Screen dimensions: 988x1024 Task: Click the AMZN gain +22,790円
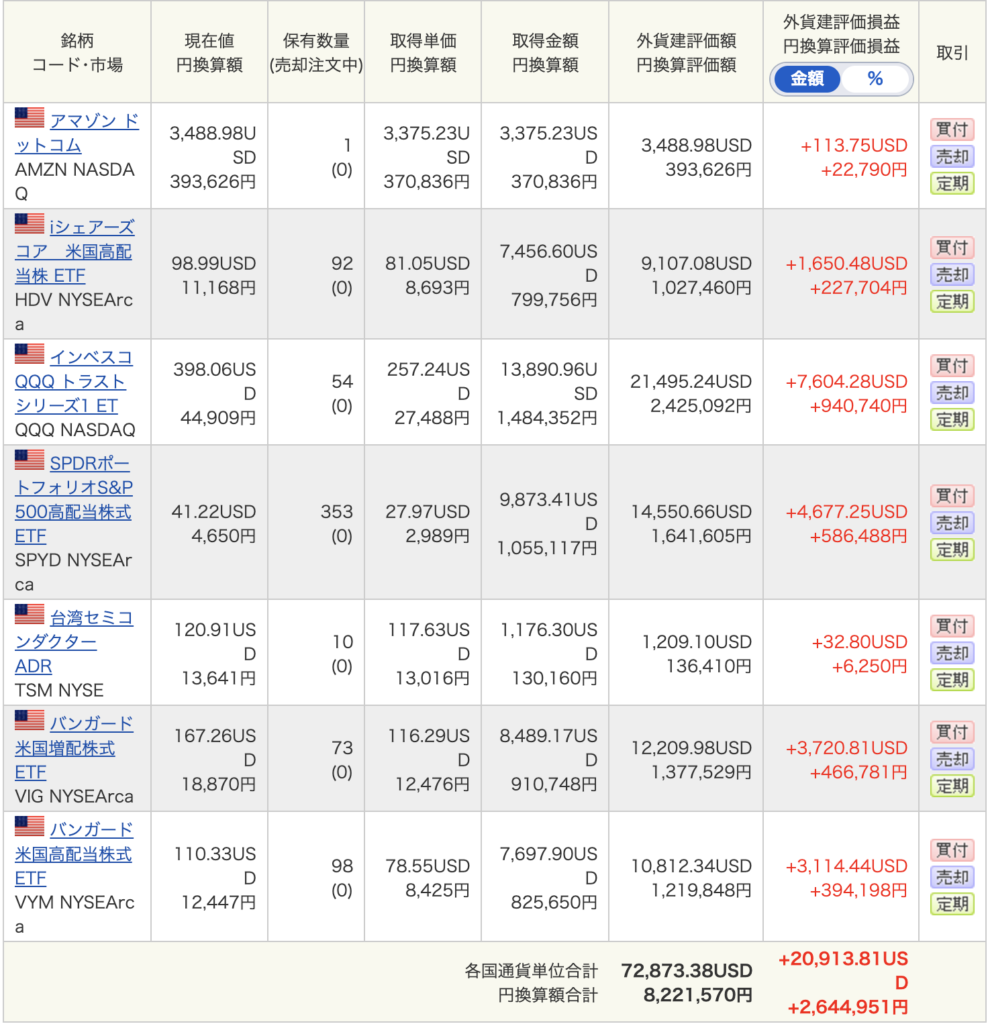pyautogui.click(x=864, y=170)
